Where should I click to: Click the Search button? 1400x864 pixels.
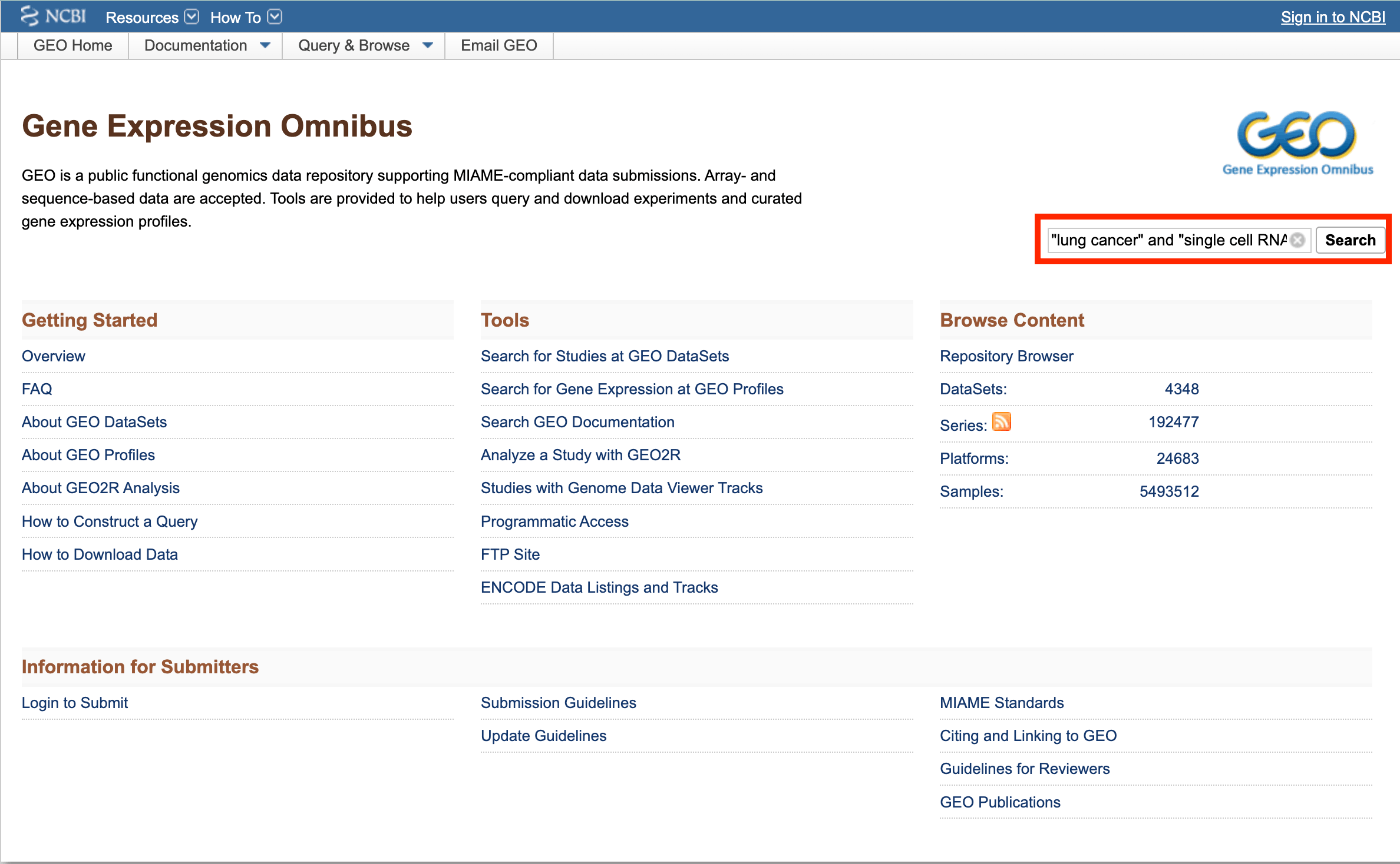1350,240
